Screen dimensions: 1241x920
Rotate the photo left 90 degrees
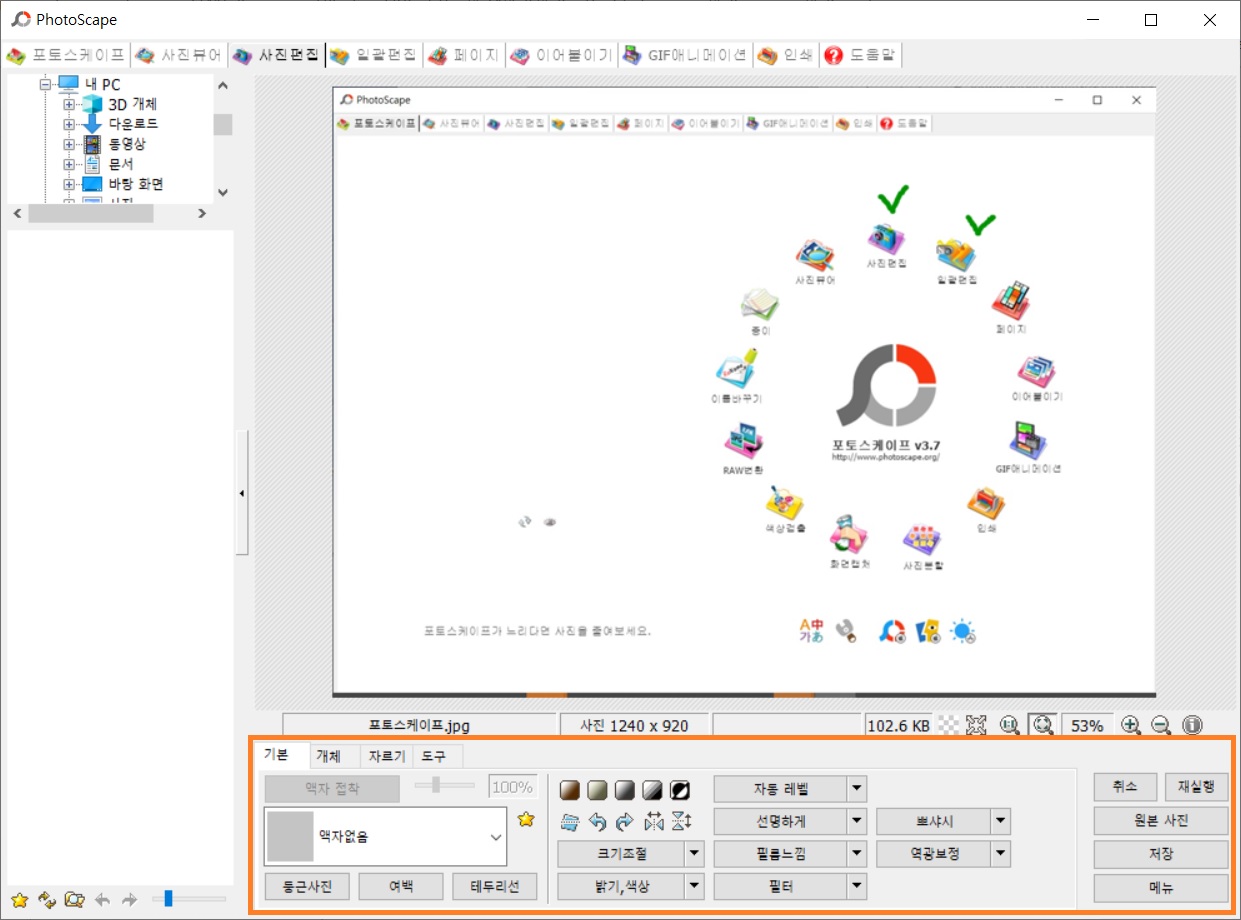(x=598, y=822)
